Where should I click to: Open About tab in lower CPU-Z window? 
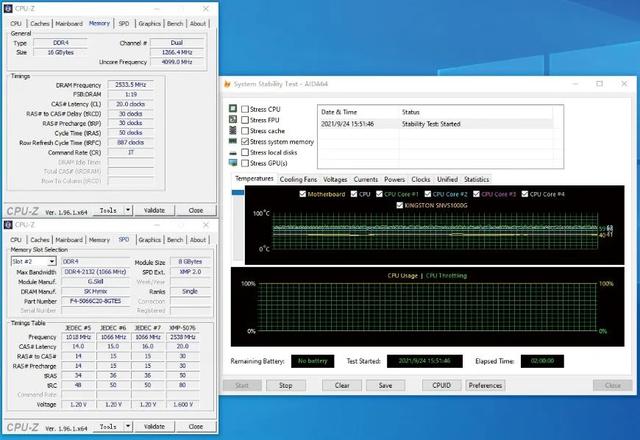198,240
